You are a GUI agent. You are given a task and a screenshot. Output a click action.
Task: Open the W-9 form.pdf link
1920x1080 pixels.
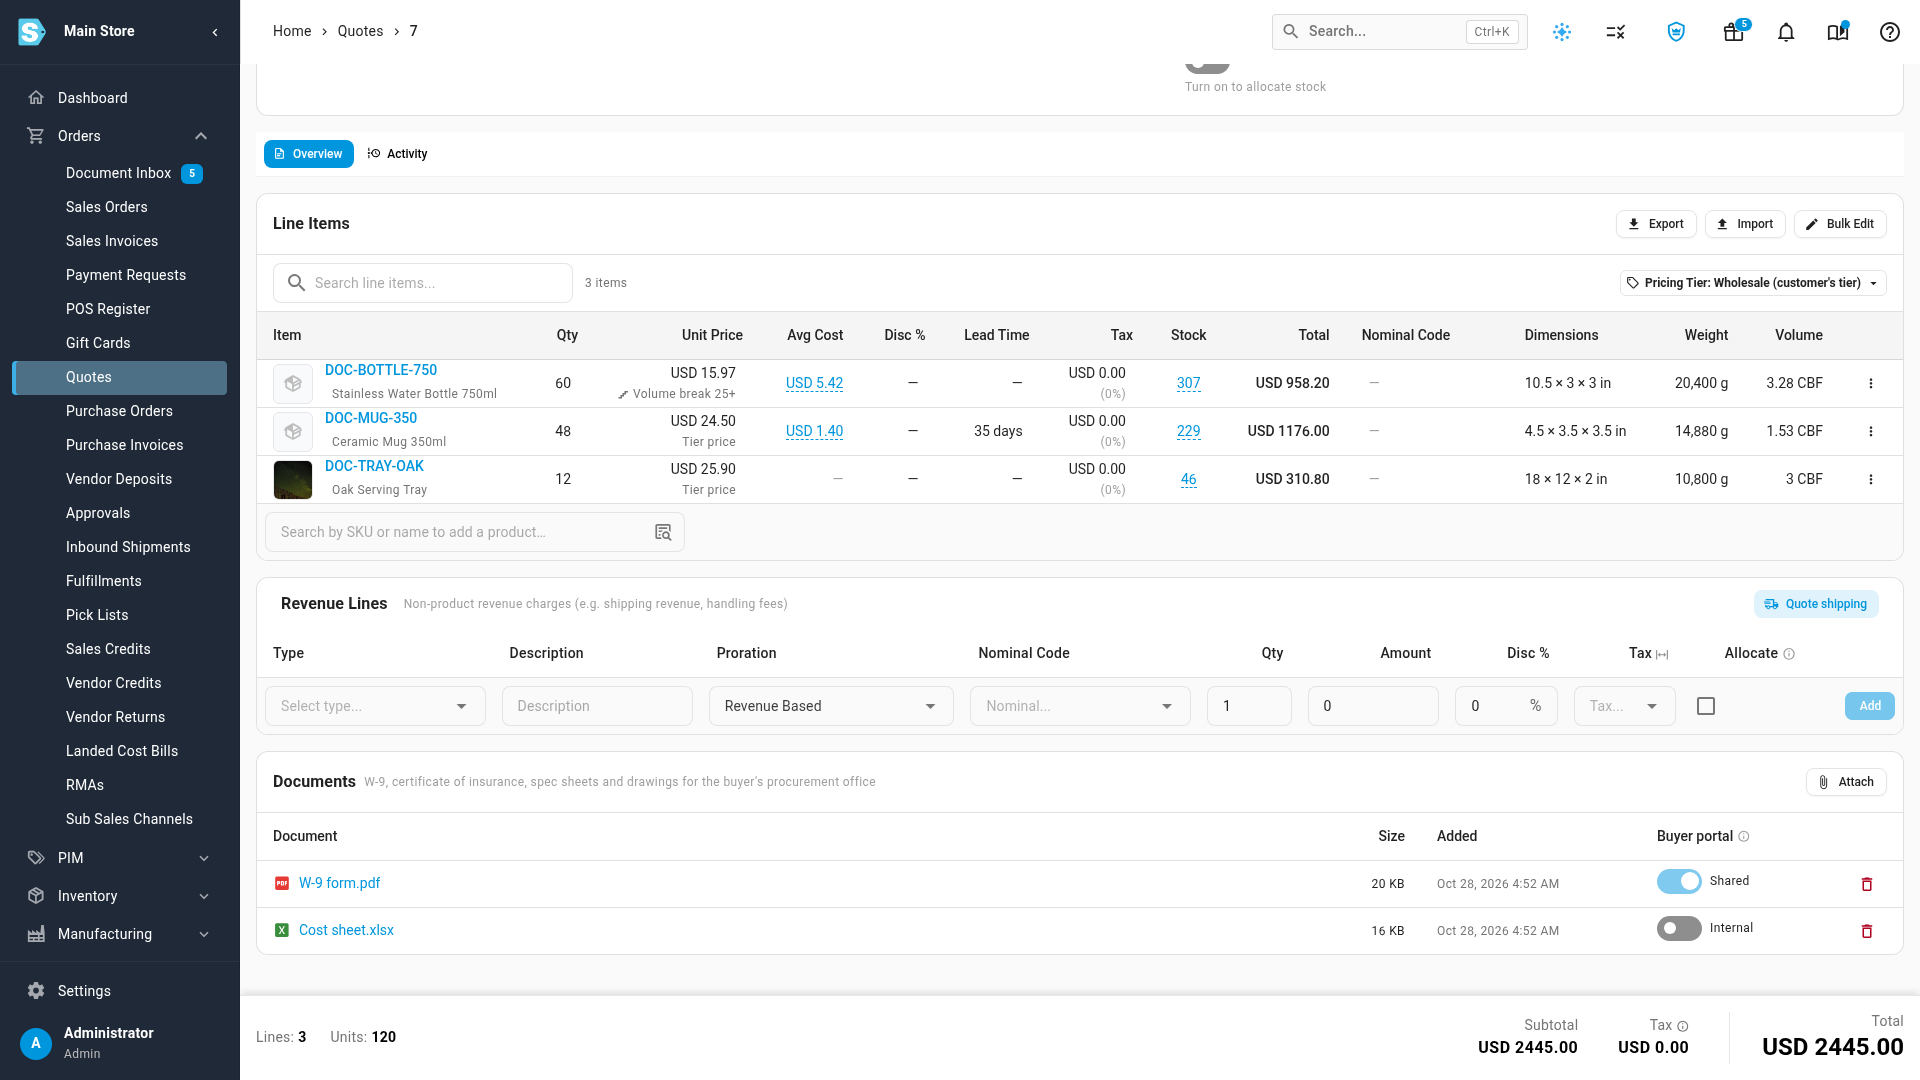[340, 883]
